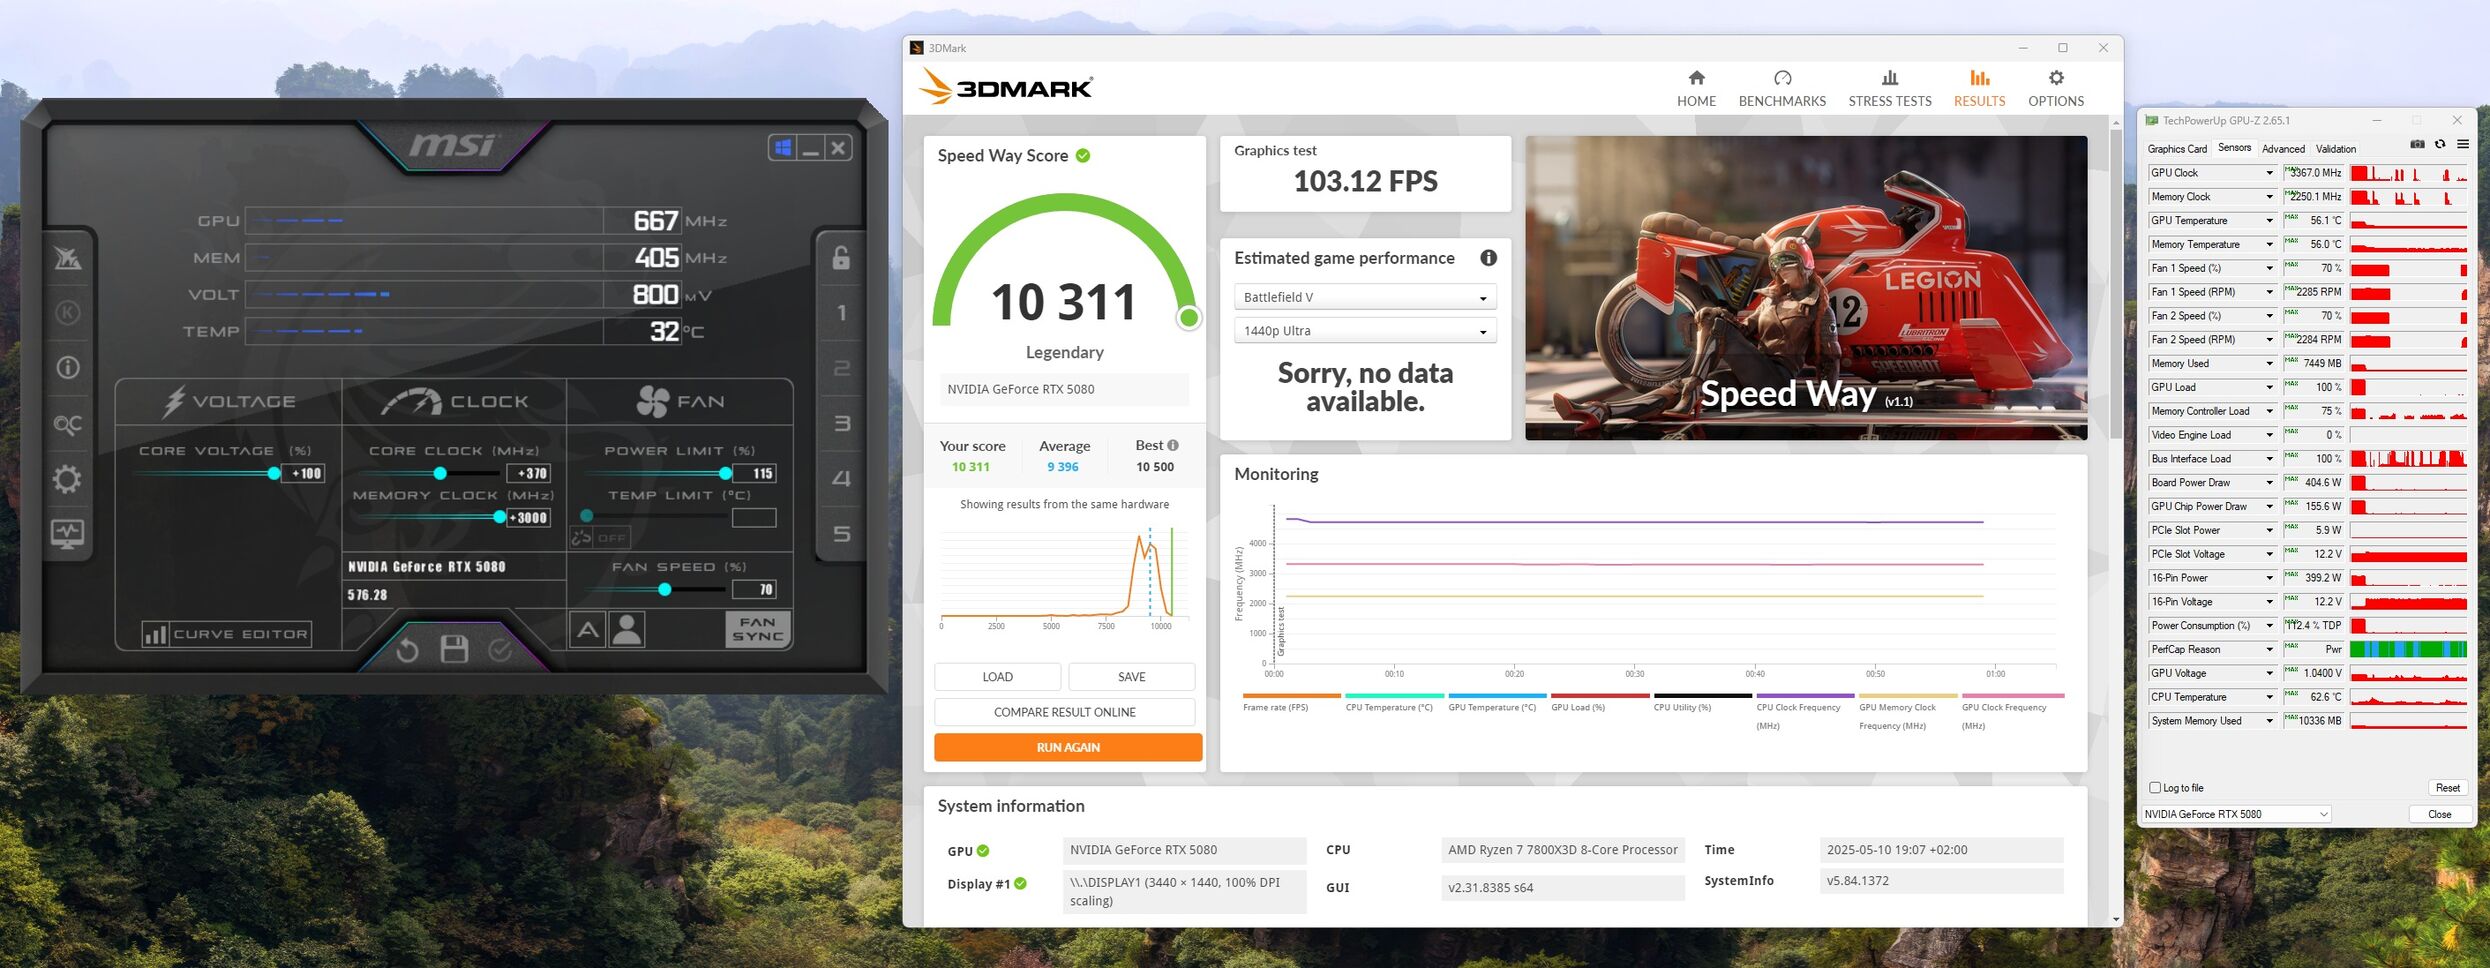Toggle GPU Load (%) legend in Monitoring
This screenshot has width=2490, height=968.
pos(1600,702)
